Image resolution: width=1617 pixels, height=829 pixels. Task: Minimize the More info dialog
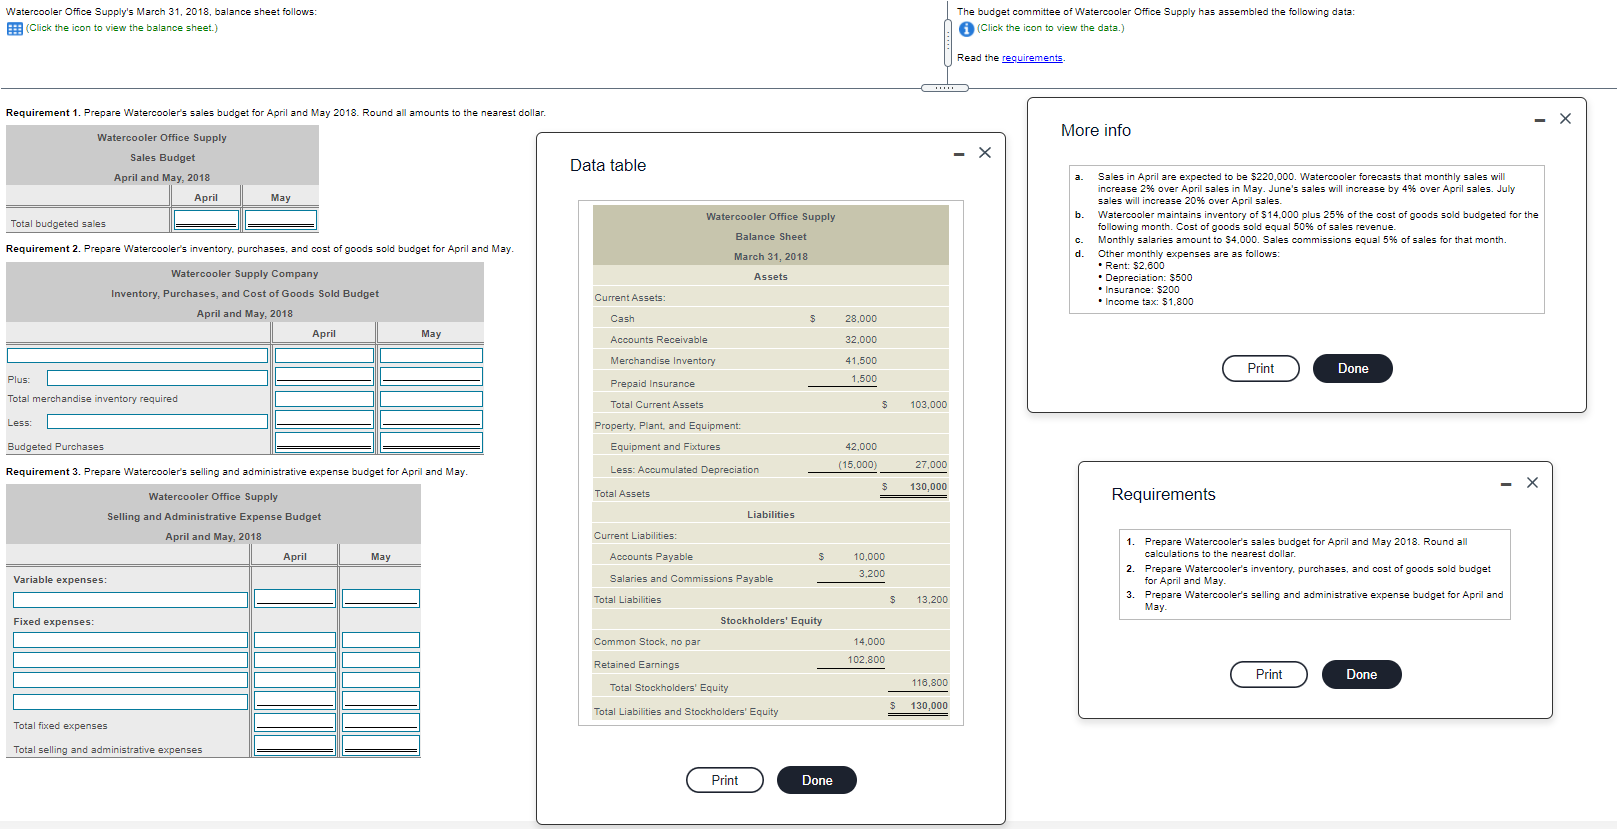coord(1540,120)
